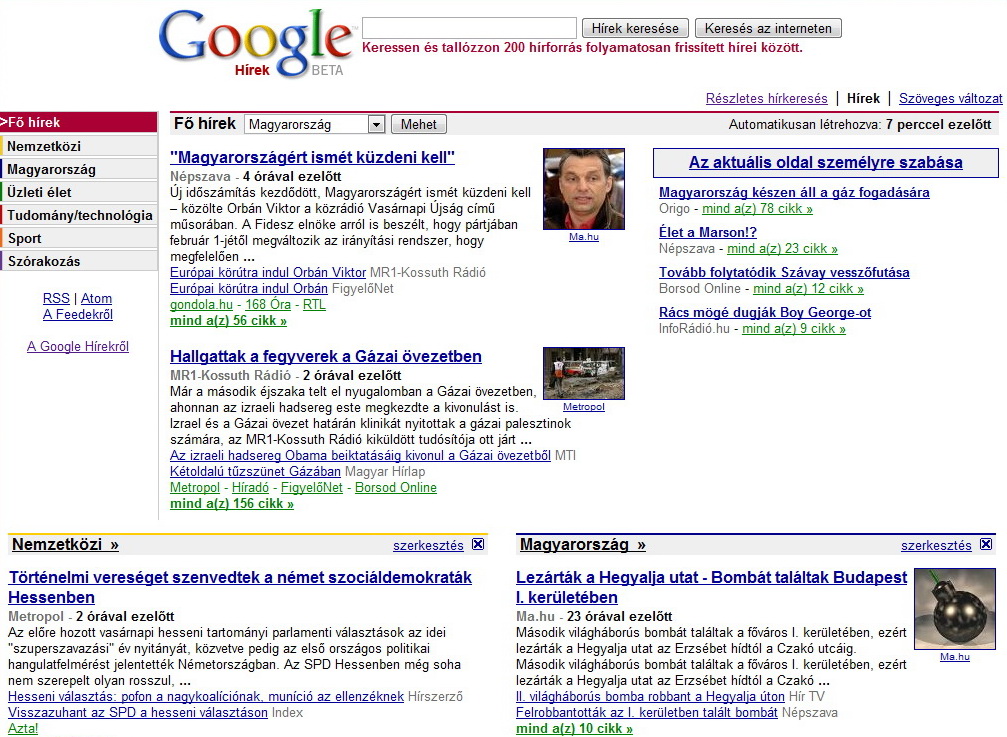Open the Orbán Viktor photo thumbnail

point(584,189)
